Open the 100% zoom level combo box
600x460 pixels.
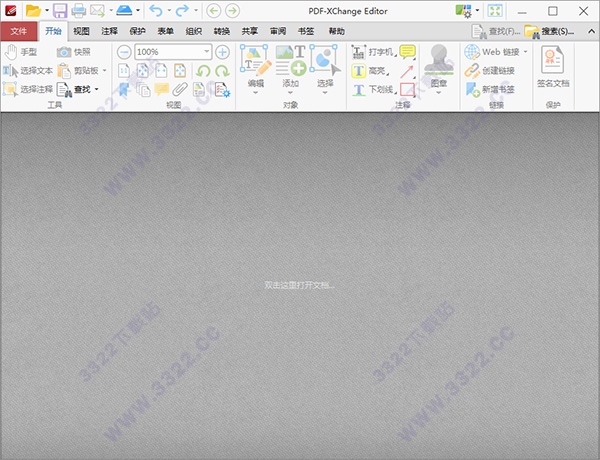(x=173, y=52)
